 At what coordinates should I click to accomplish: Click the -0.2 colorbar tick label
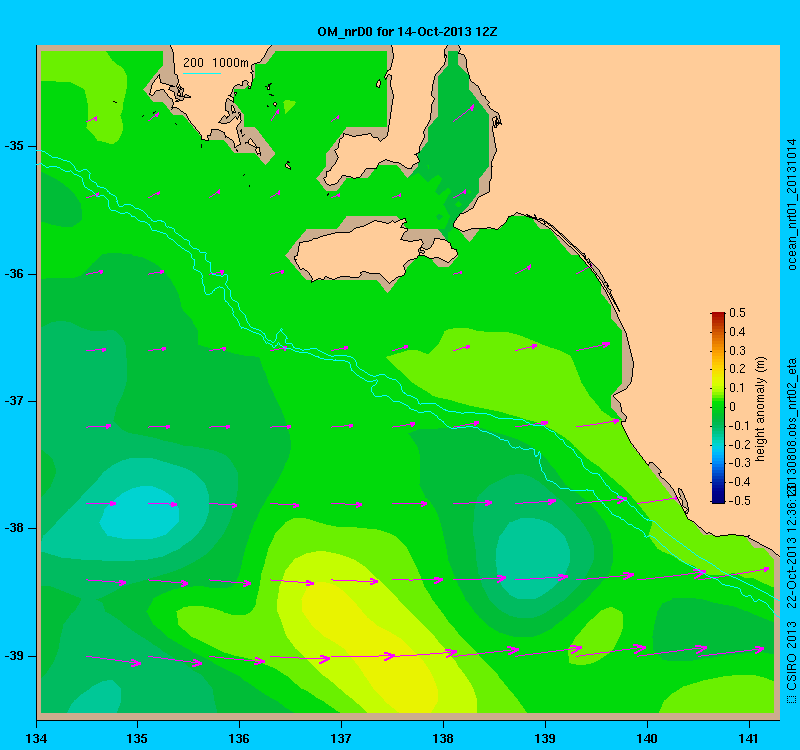click(739, 444)
